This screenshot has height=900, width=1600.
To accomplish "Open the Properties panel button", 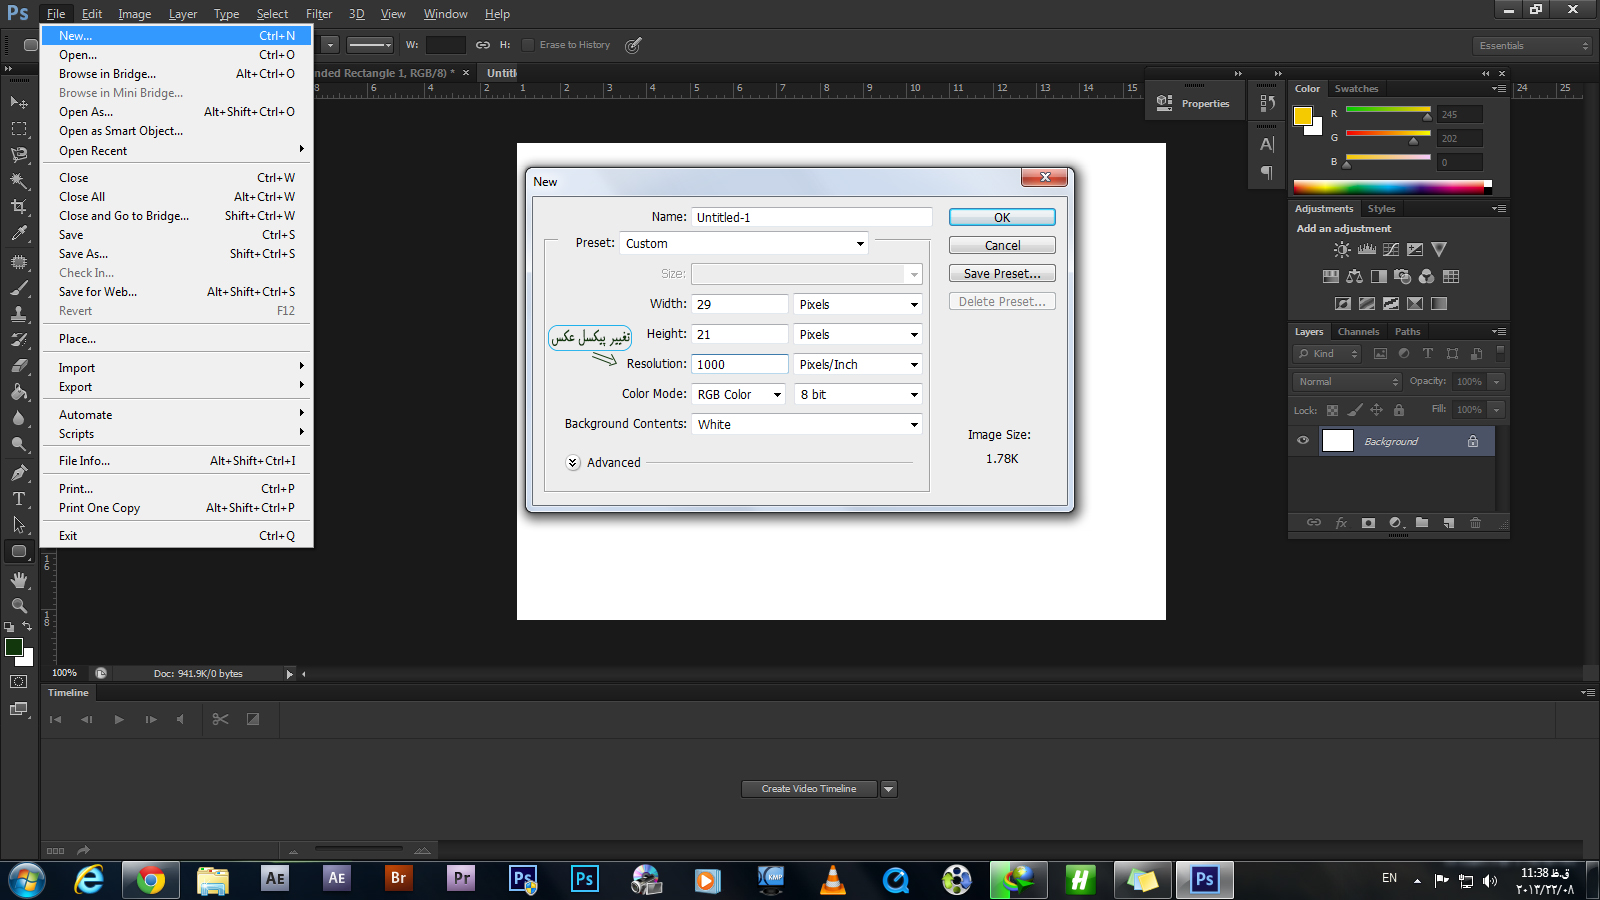I will [x=1194, y=103].
